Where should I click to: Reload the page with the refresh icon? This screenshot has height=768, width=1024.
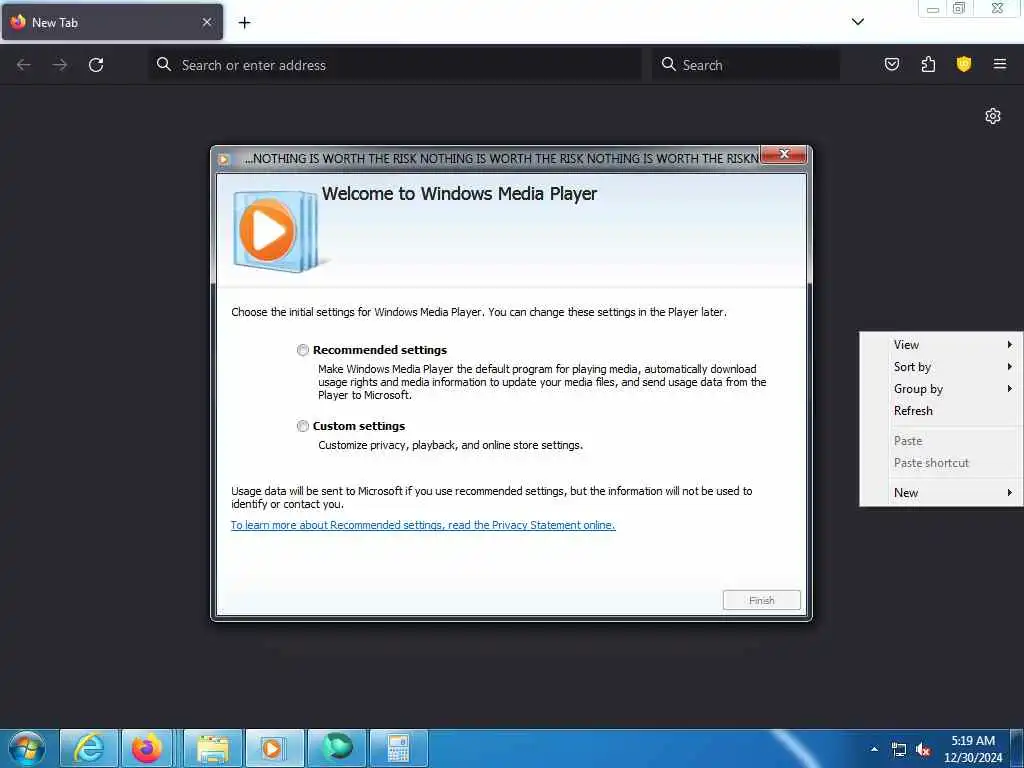click(x=96, y=65)
